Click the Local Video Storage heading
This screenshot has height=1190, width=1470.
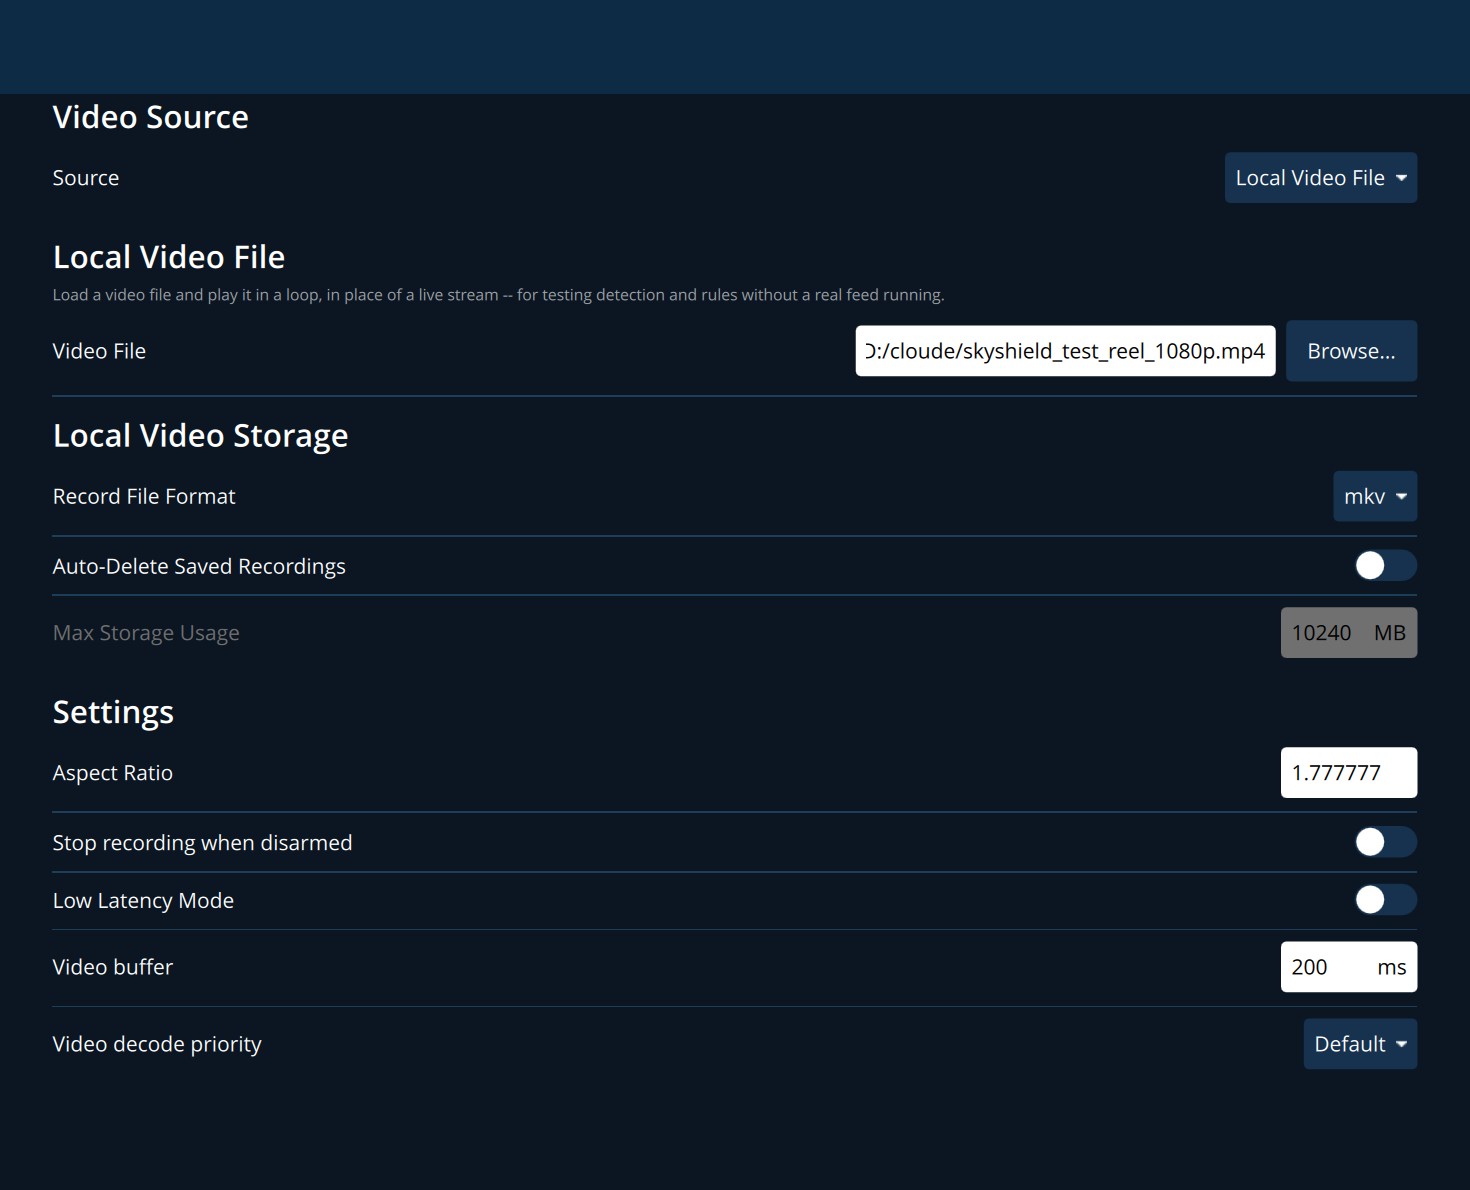click(x=200, y=436)
